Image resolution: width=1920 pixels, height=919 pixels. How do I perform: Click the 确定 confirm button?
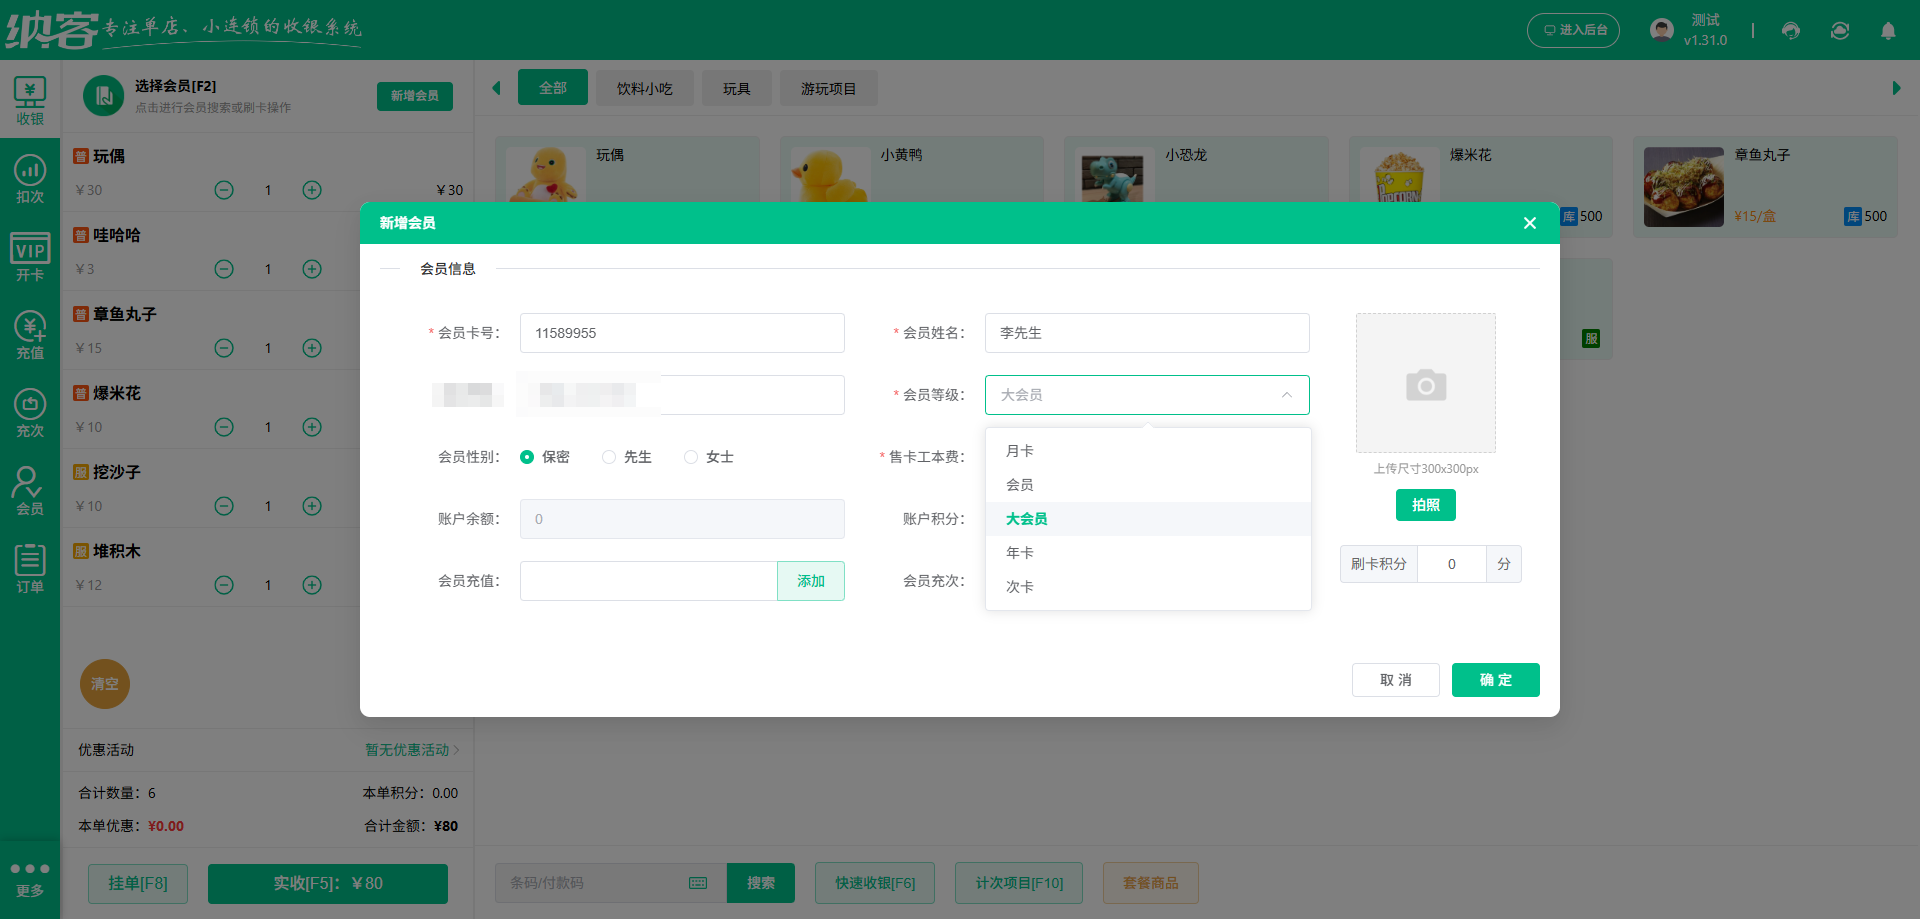click(x=1495, y=680)
